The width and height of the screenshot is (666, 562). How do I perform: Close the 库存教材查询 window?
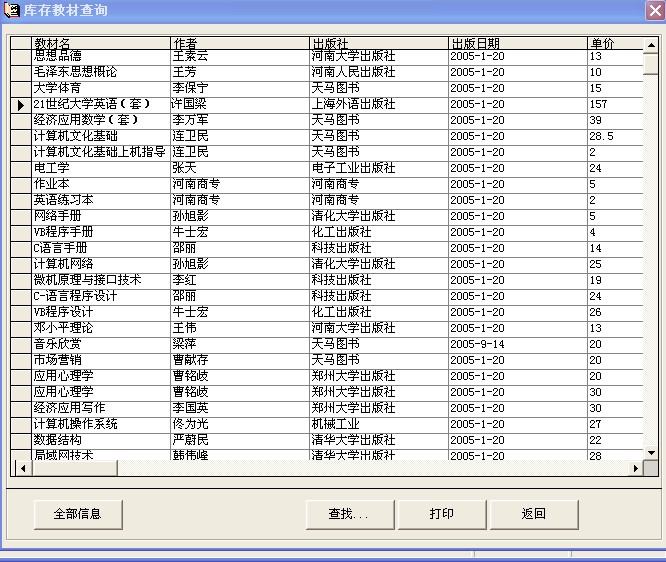click(655, 10)
